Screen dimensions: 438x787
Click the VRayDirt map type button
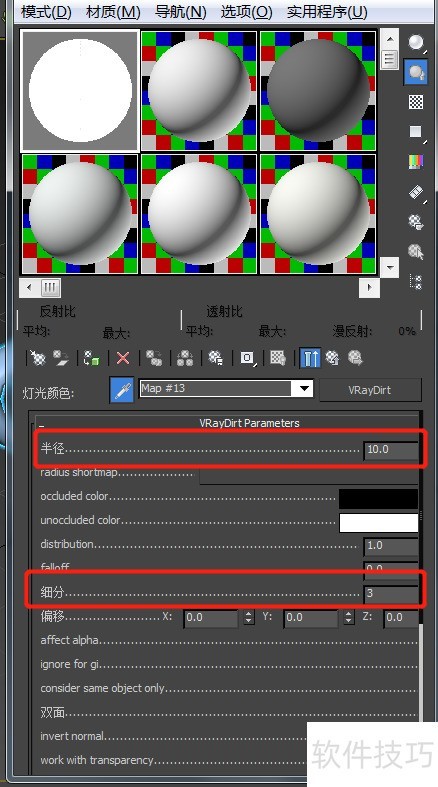[x=370, y=390]
